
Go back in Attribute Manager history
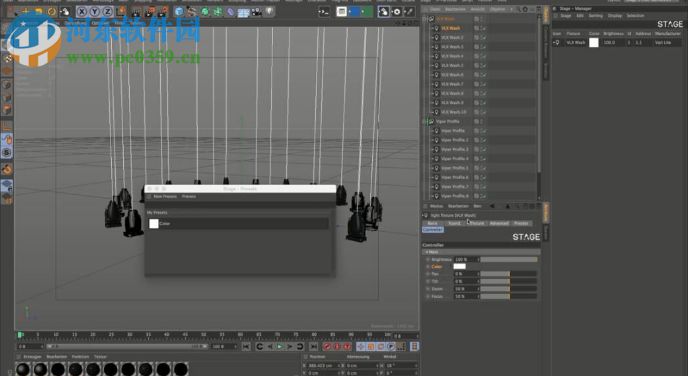click(492, 206)
